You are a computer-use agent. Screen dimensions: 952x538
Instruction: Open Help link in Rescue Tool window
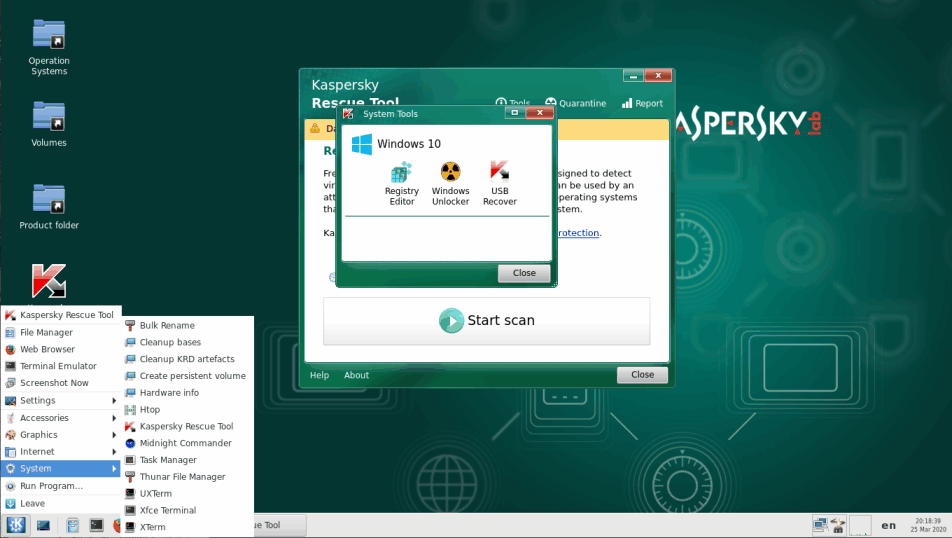pyautogui.click(x=319, y=375)
